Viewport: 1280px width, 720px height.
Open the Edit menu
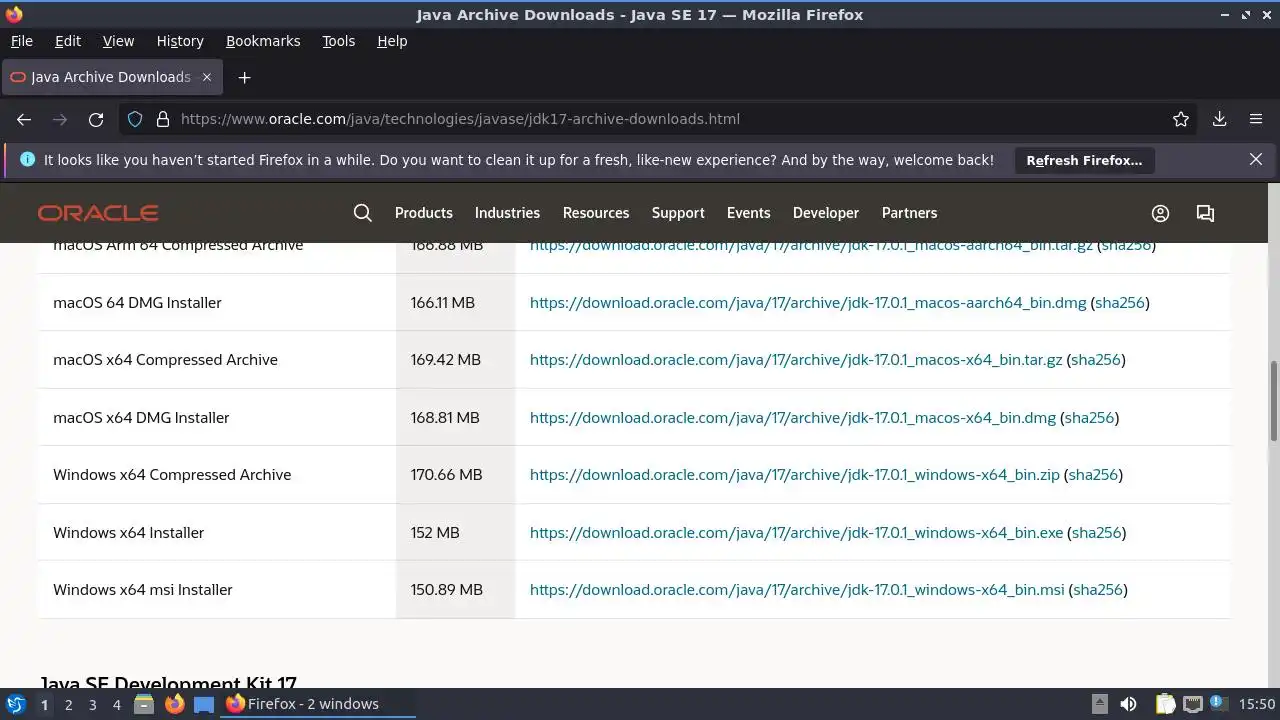click(68, 41)
